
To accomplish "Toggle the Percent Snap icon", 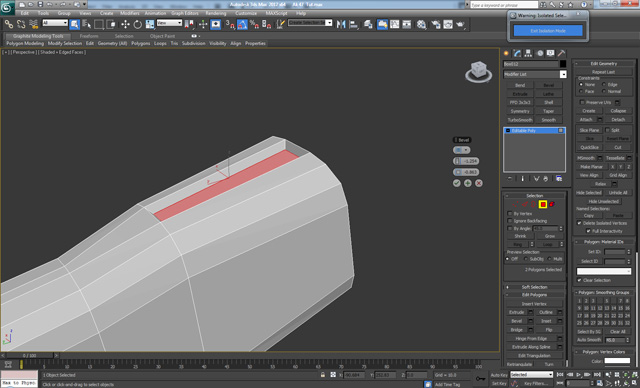I will coord(254,24).
